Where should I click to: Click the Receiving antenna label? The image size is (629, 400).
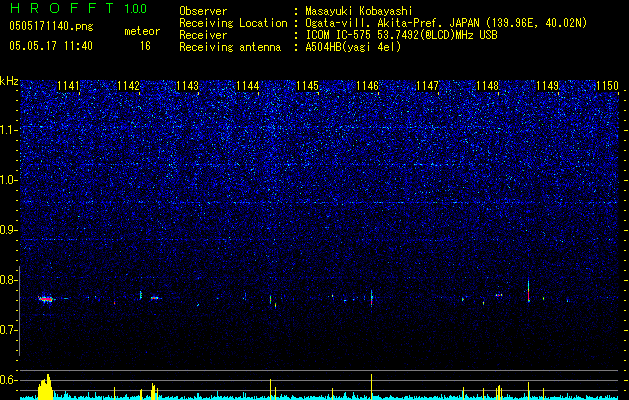[x=230, y=47]
